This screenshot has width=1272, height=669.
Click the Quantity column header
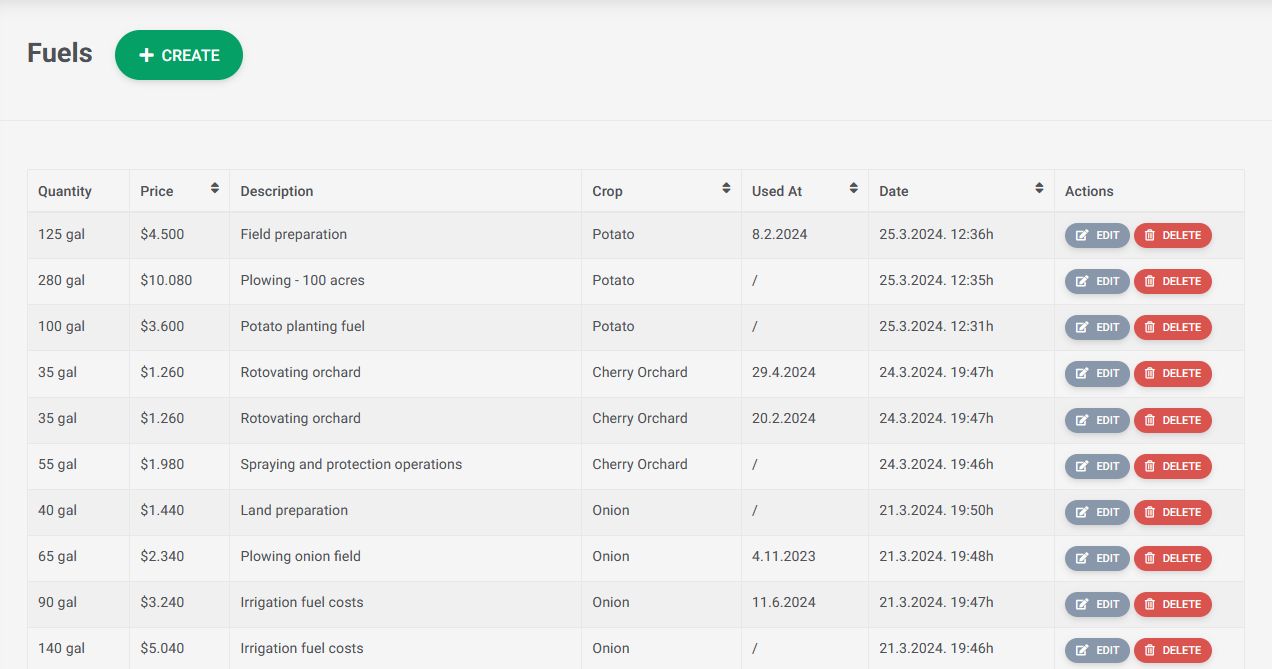(x=65, y=191)
